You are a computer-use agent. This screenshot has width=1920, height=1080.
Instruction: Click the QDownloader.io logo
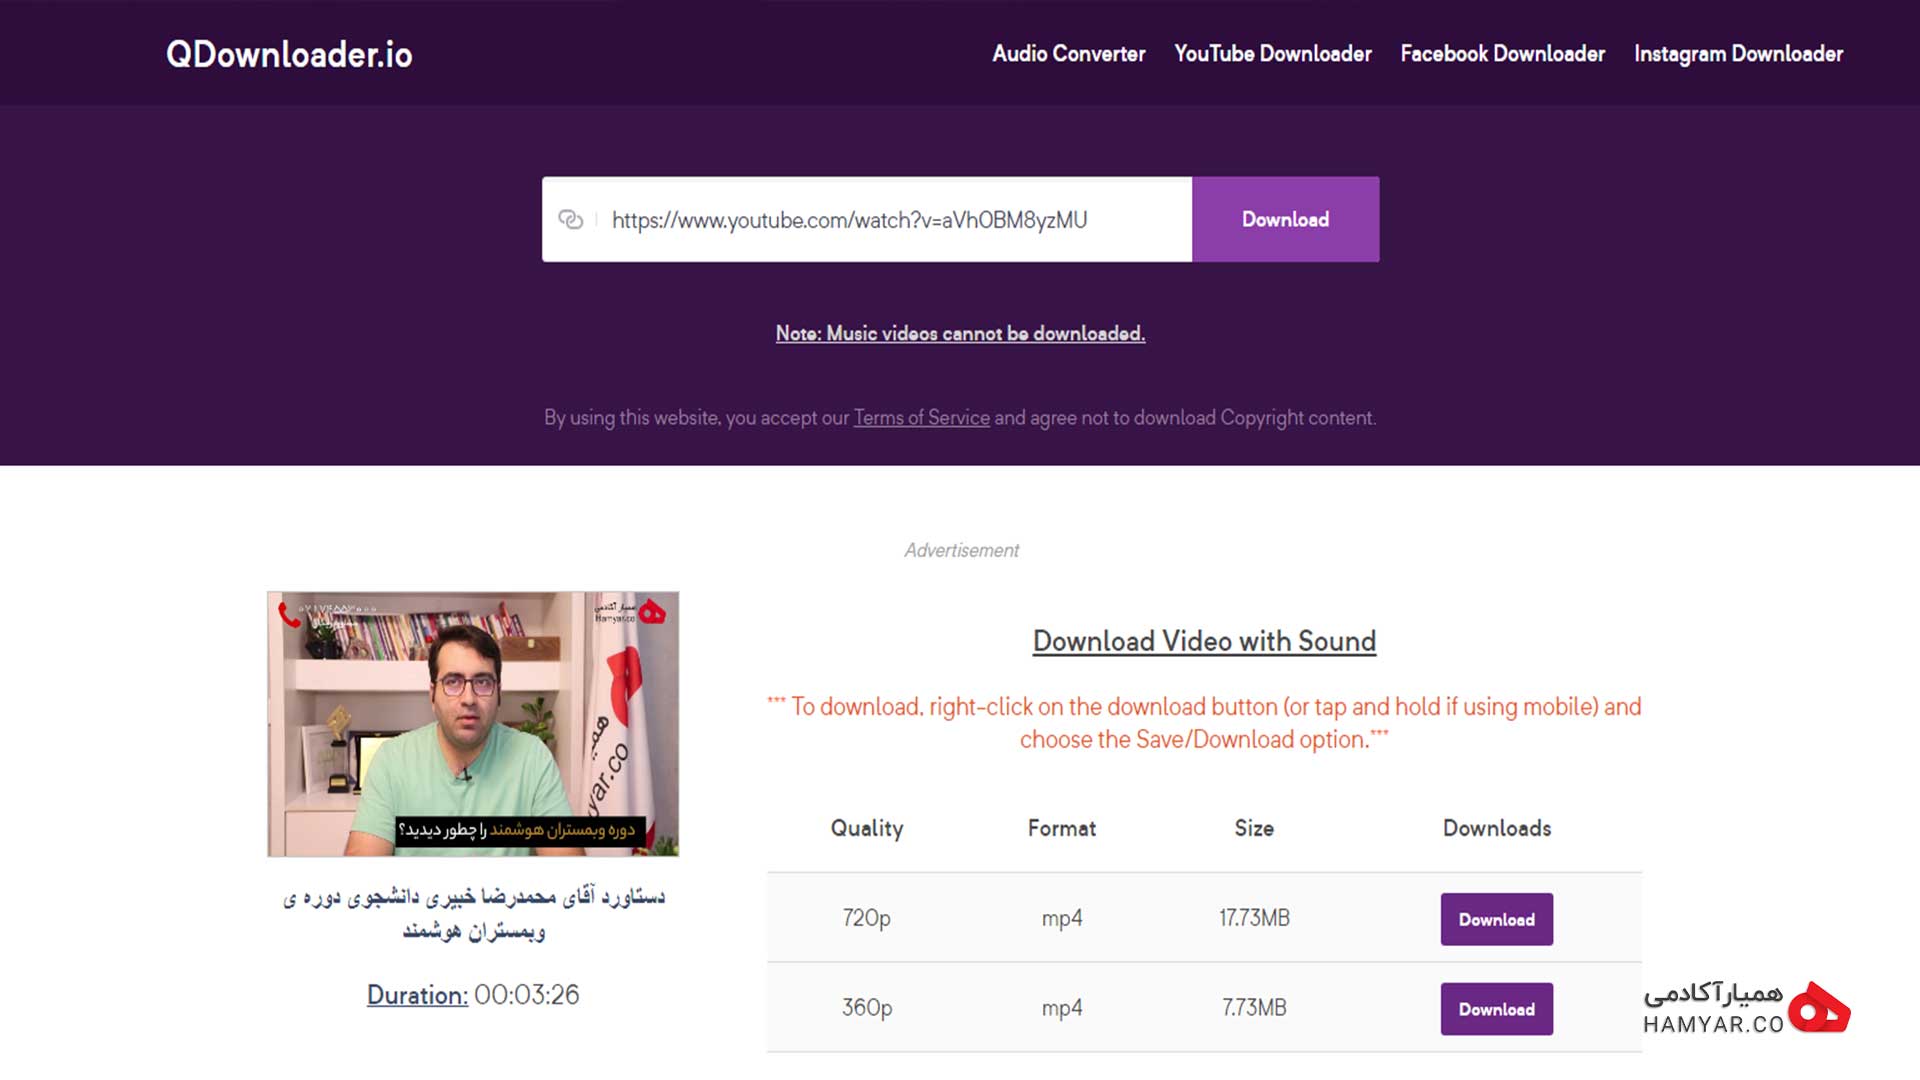pos(289,54)
